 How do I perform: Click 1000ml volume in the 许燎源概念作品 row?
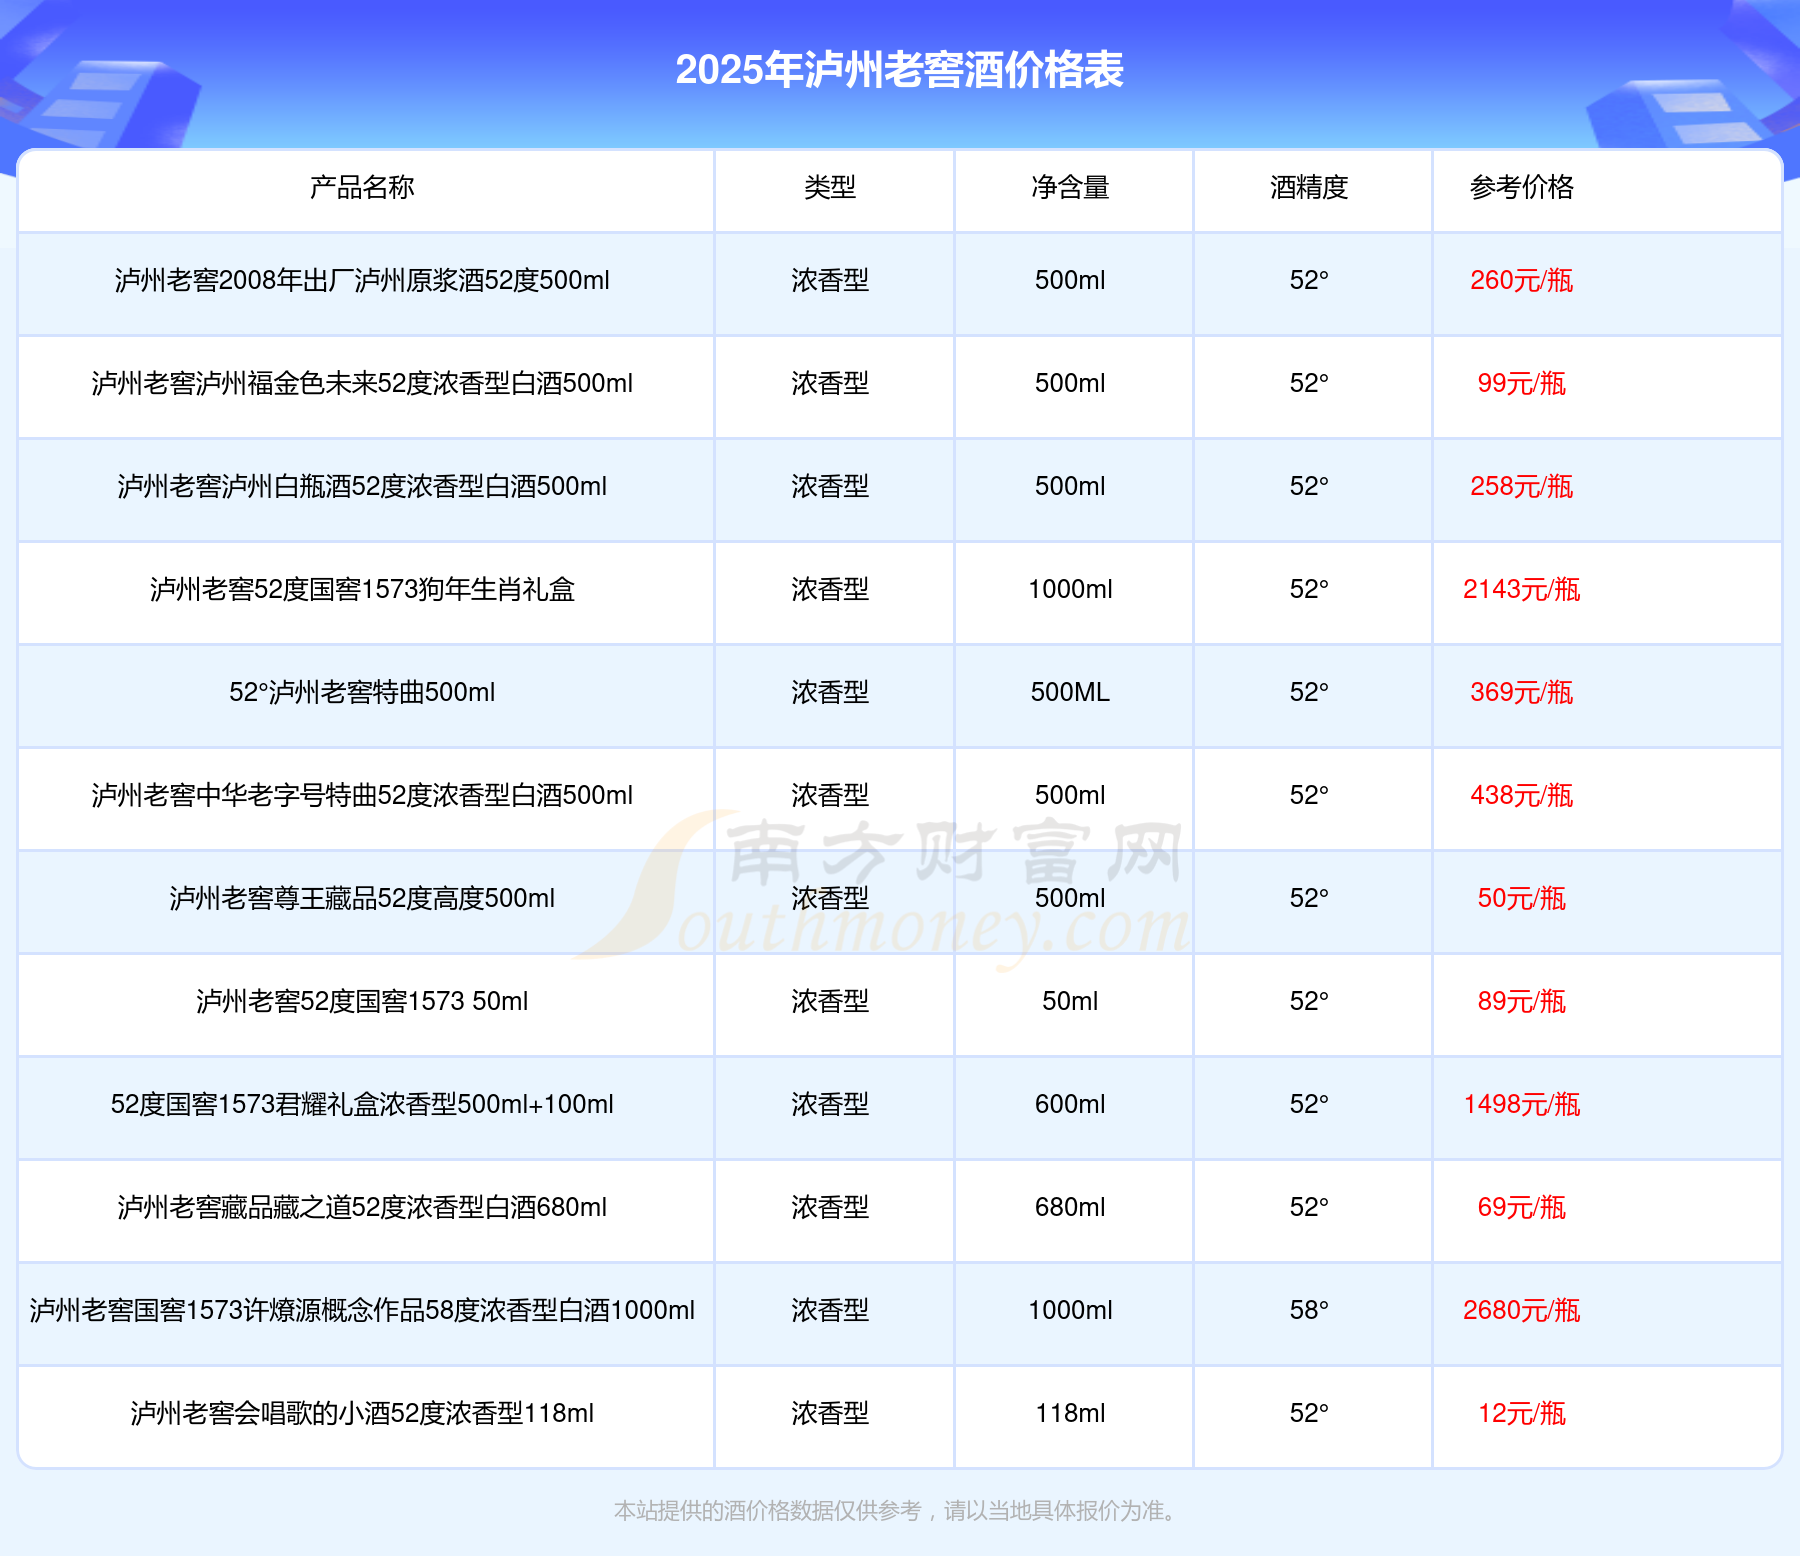click(1070, 1311)
